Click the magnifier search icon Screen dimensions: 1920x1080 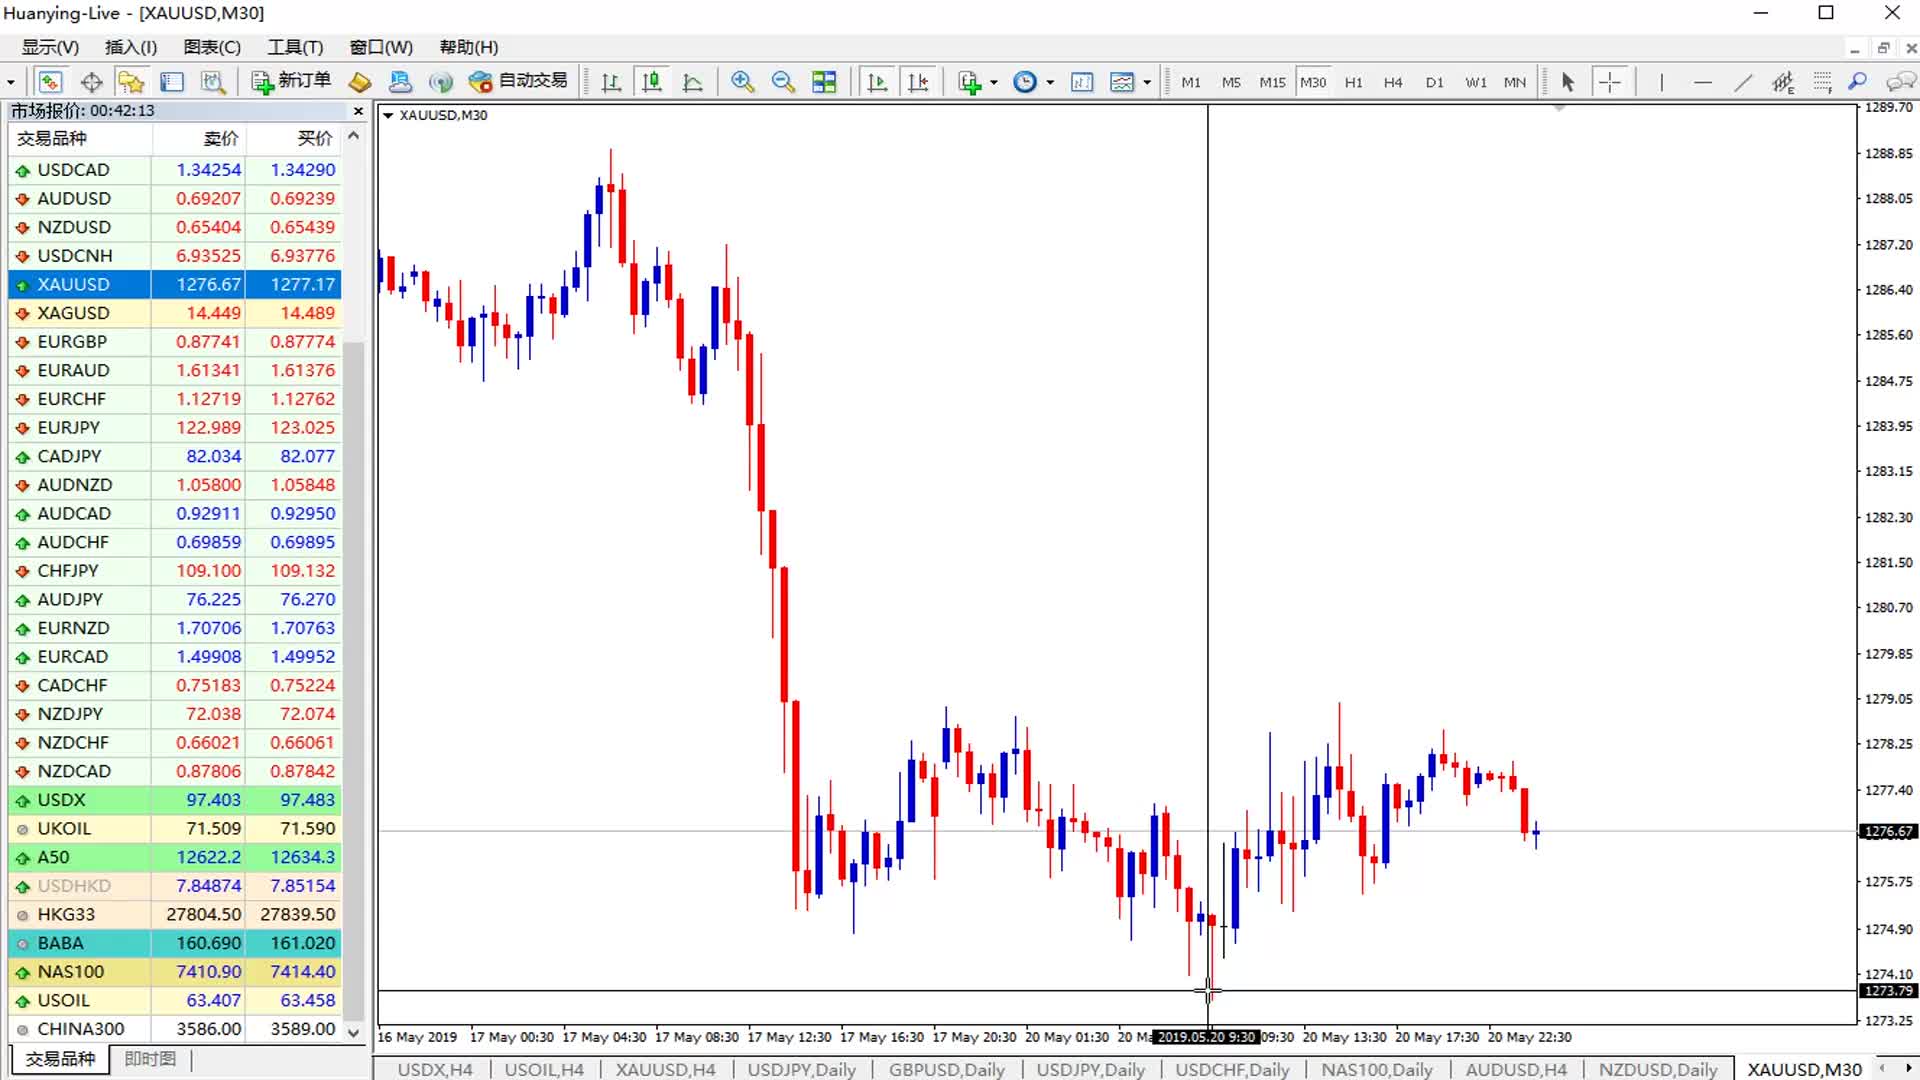pos(1858,82)
